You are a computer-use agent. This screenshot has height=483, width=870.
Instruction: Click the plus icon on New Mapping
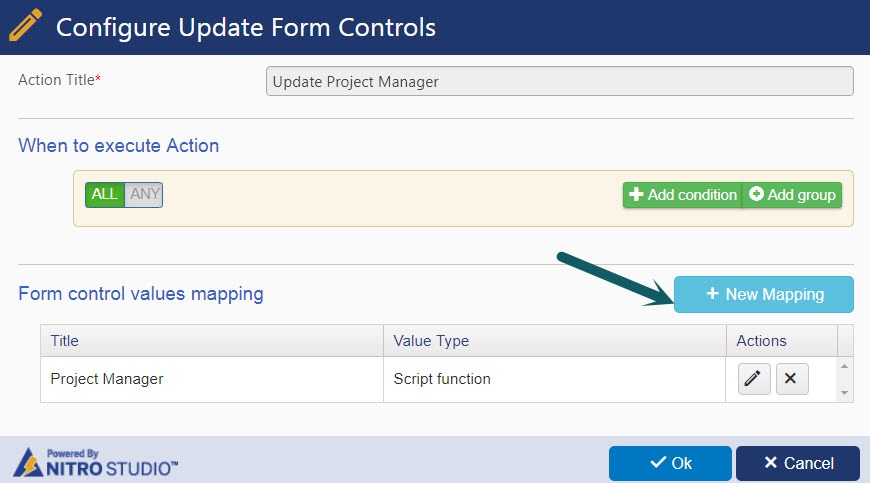click(712, 293)
